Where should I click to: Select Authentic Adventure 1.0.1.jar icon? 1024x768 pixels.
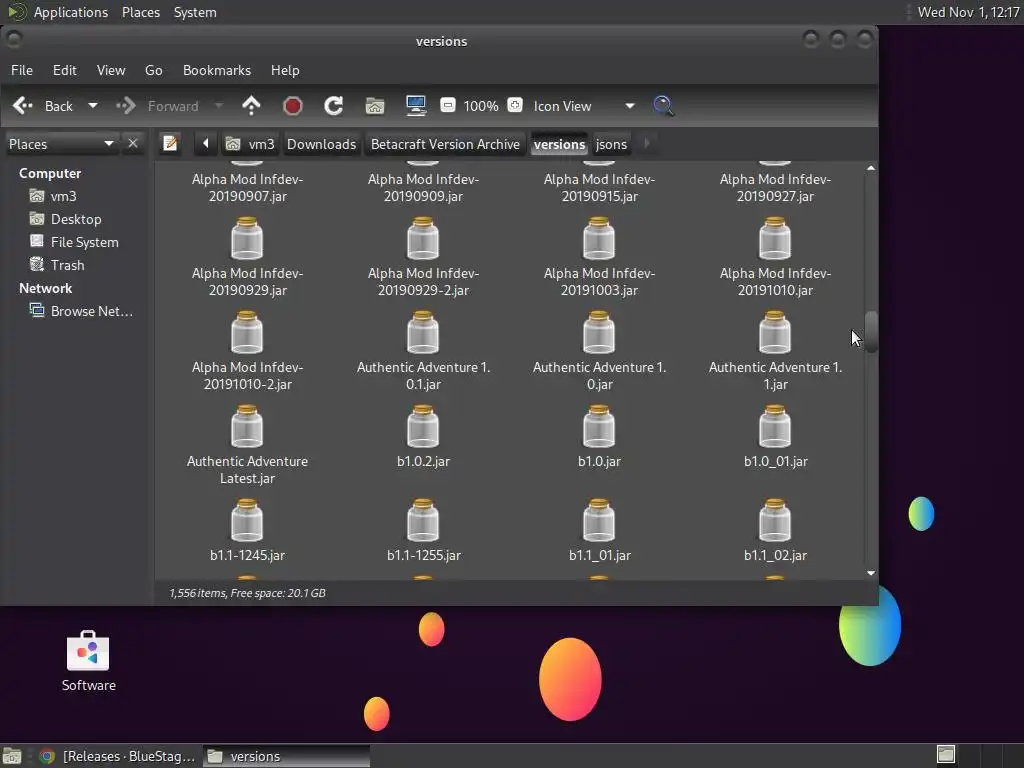click(x=423, y=332)
